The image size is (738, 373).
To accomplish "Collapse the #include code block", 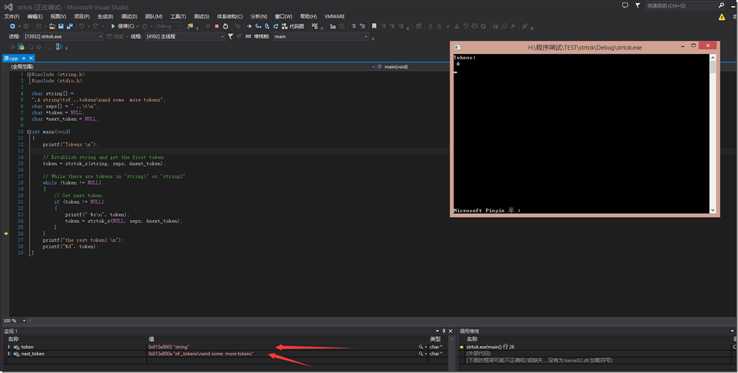I will (29, 74).
